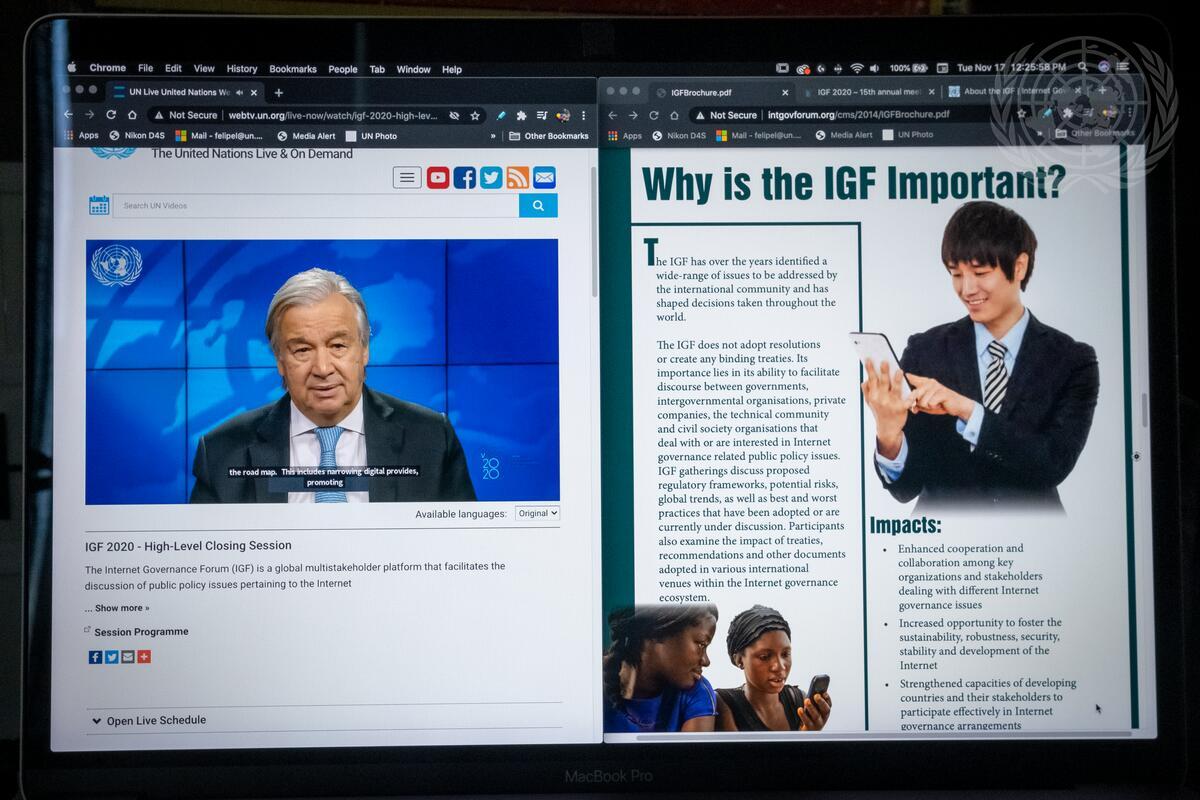Bookmark the webtv.un.org page with the star
This screenshot has height=800, width=1200.
click(x=475, y=115)
